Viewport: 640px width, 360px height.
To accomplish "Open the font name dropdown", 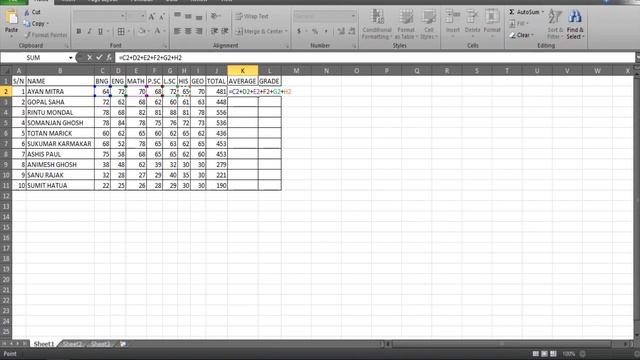I will click(x=122, y=16).
